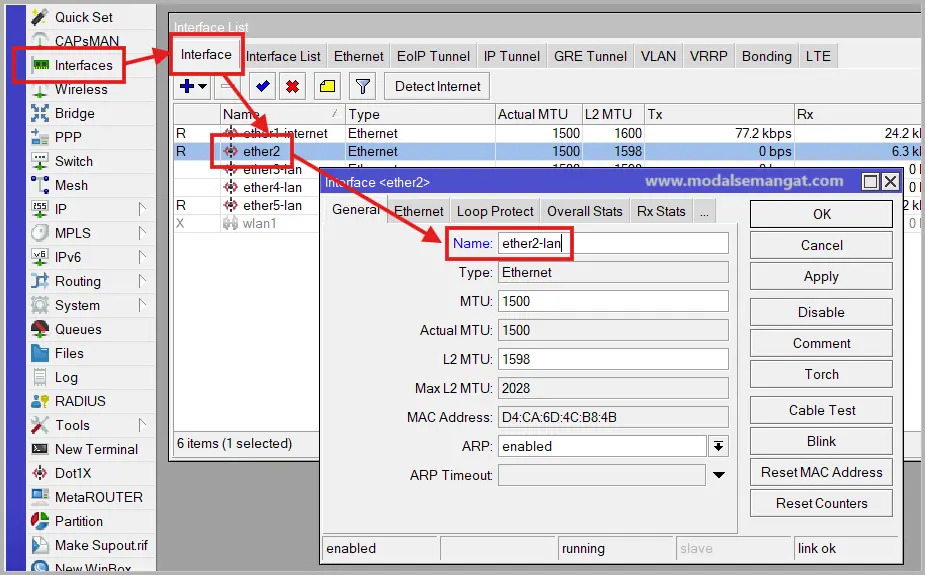
Task: Open the ARP dropdown list
Action: 719,446
